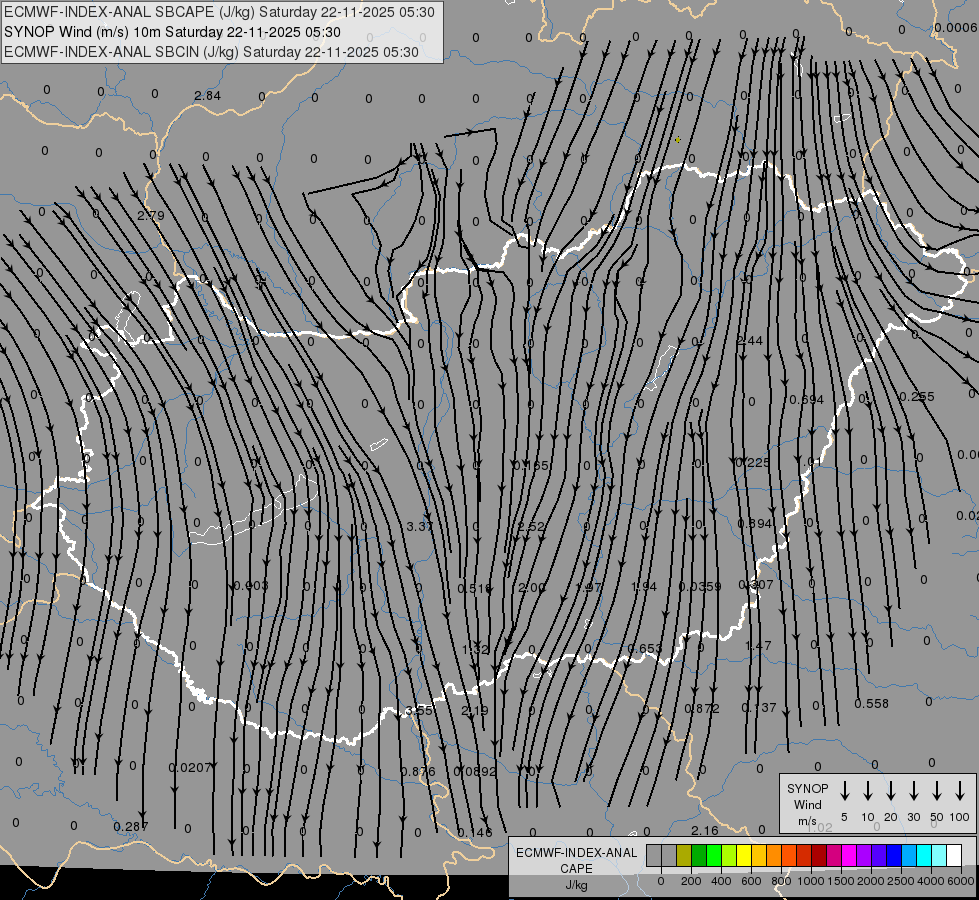Click the 30 m/s wind arrow in legend
Viewport: 979px width, 900px height.
coord(914,791)
